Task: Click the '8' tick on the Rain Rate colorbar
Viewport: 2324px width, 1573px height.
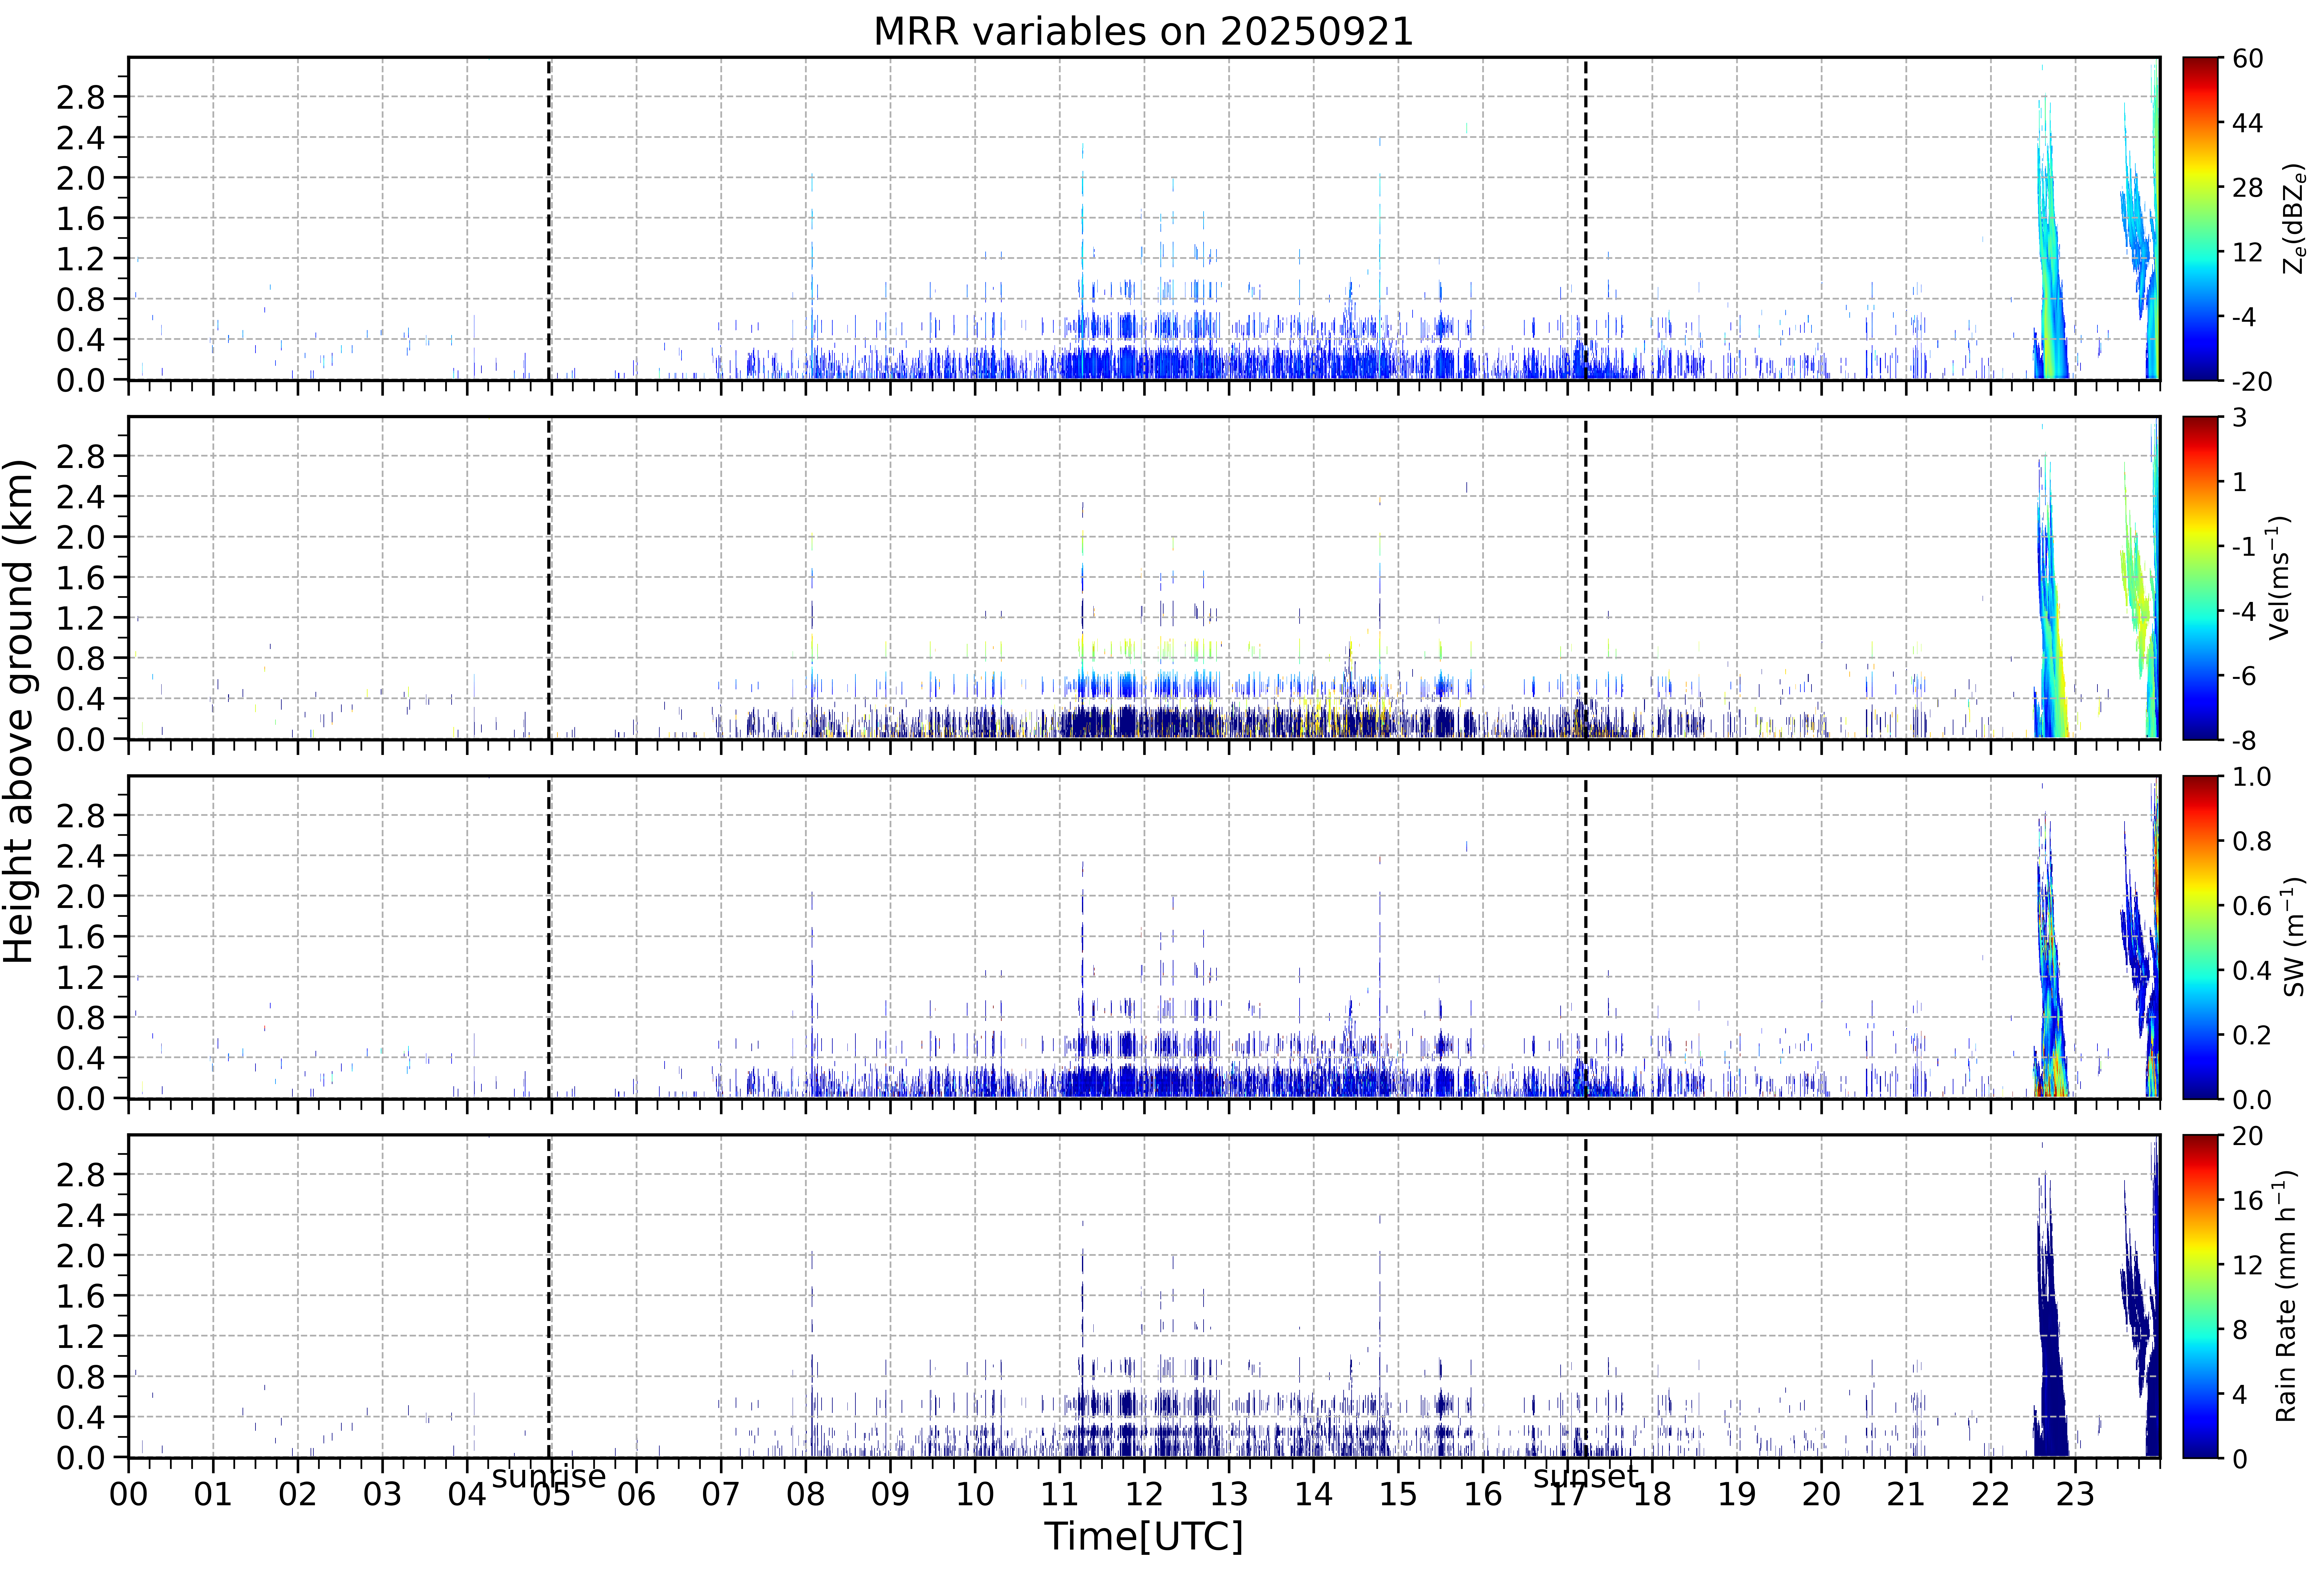Action: pos(2240,1330)
